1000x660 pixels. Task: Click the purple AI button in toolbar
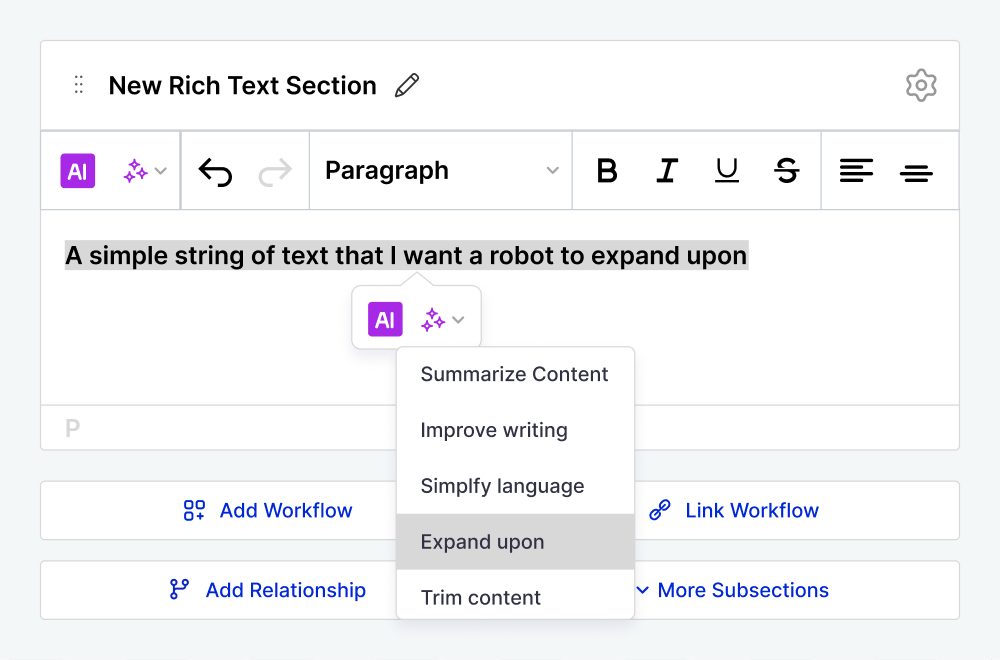click(78, 171)
